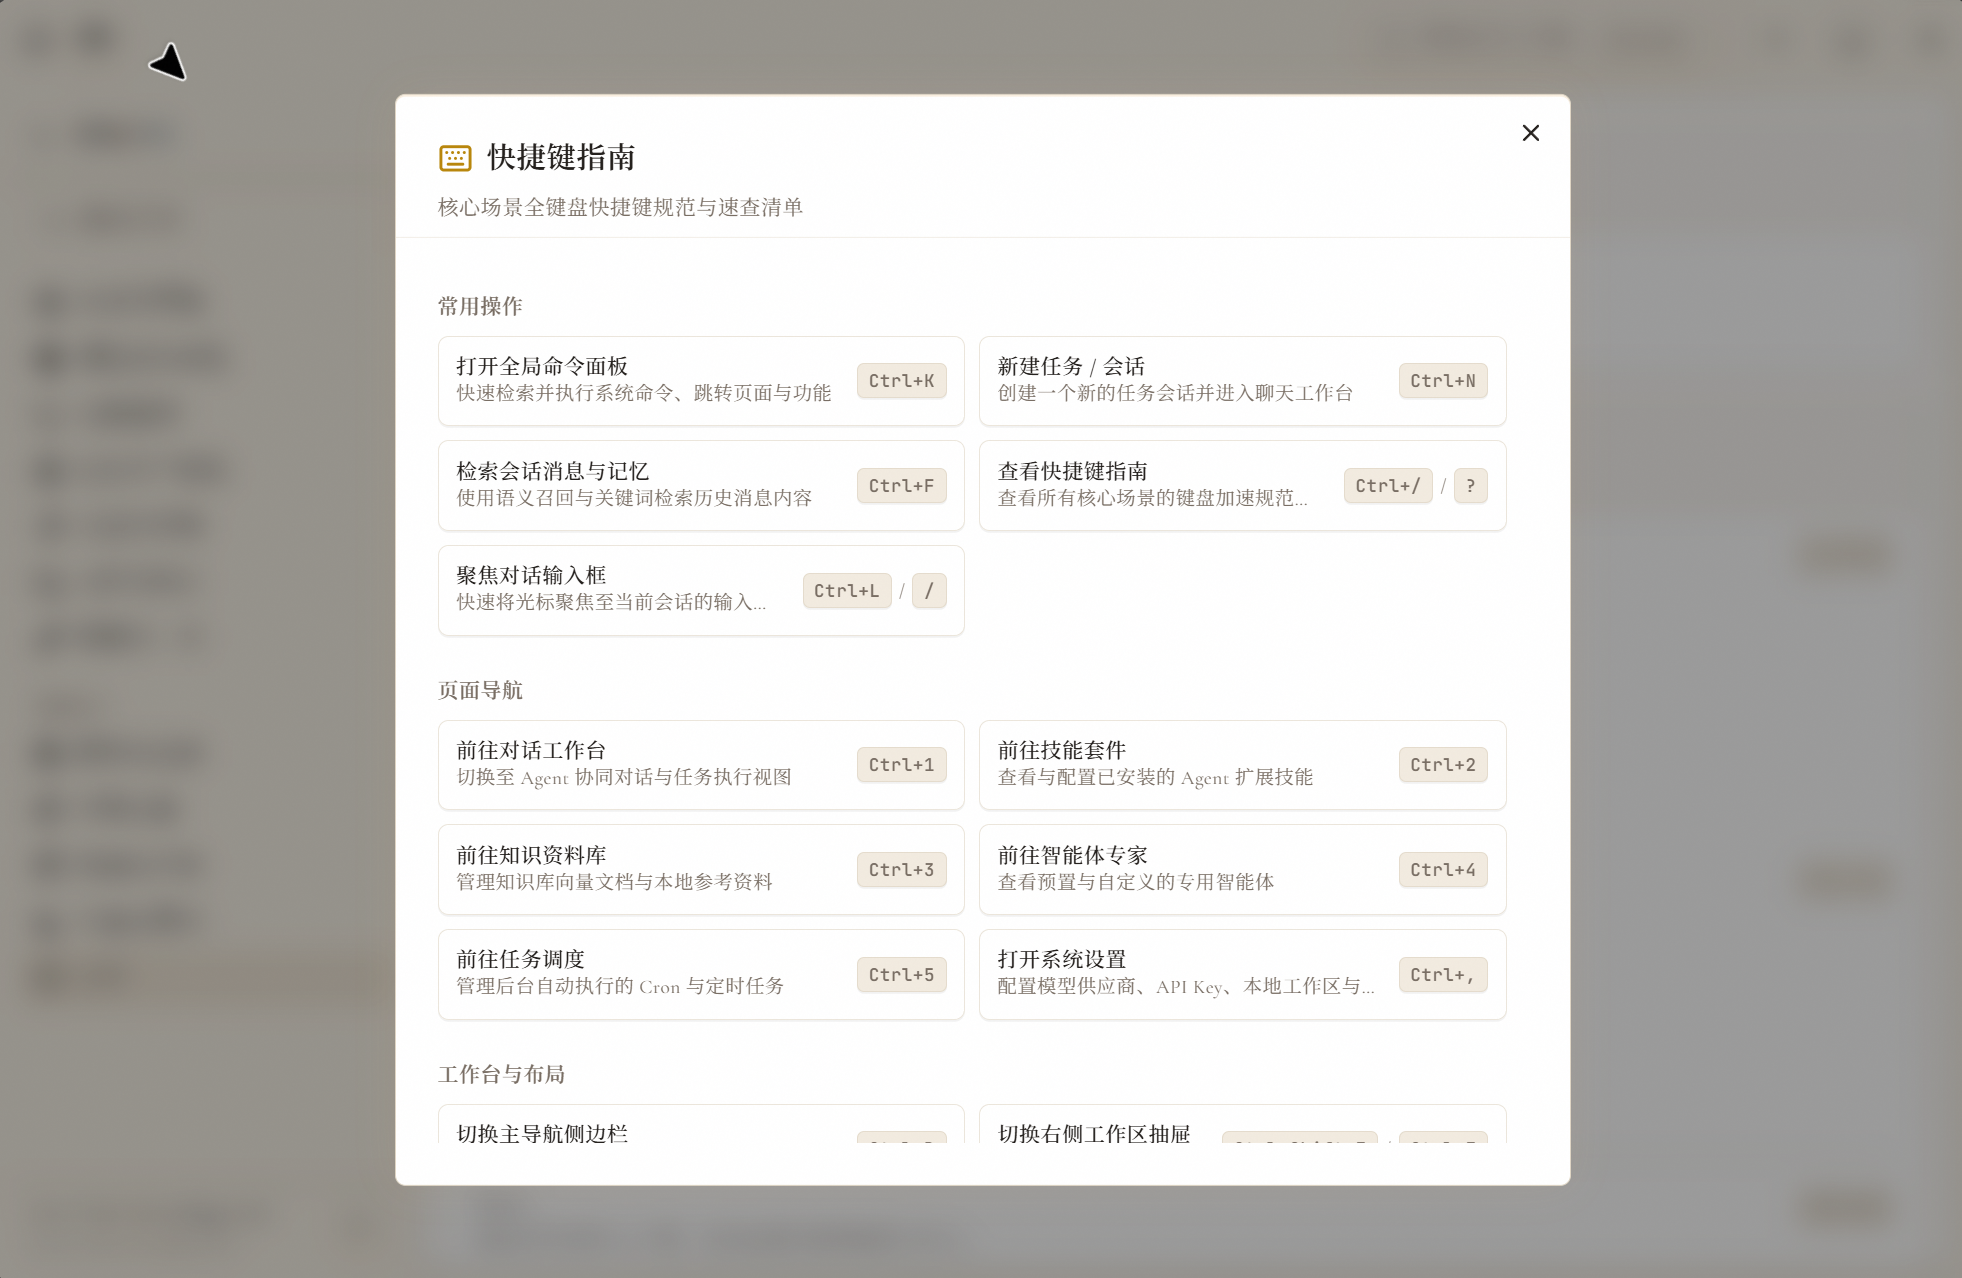This screenshot has height=1278, width=1962.
Task: Click description 快速检索并执行系统命令、跳转页面与功能
Action: (x=644, y=393)
